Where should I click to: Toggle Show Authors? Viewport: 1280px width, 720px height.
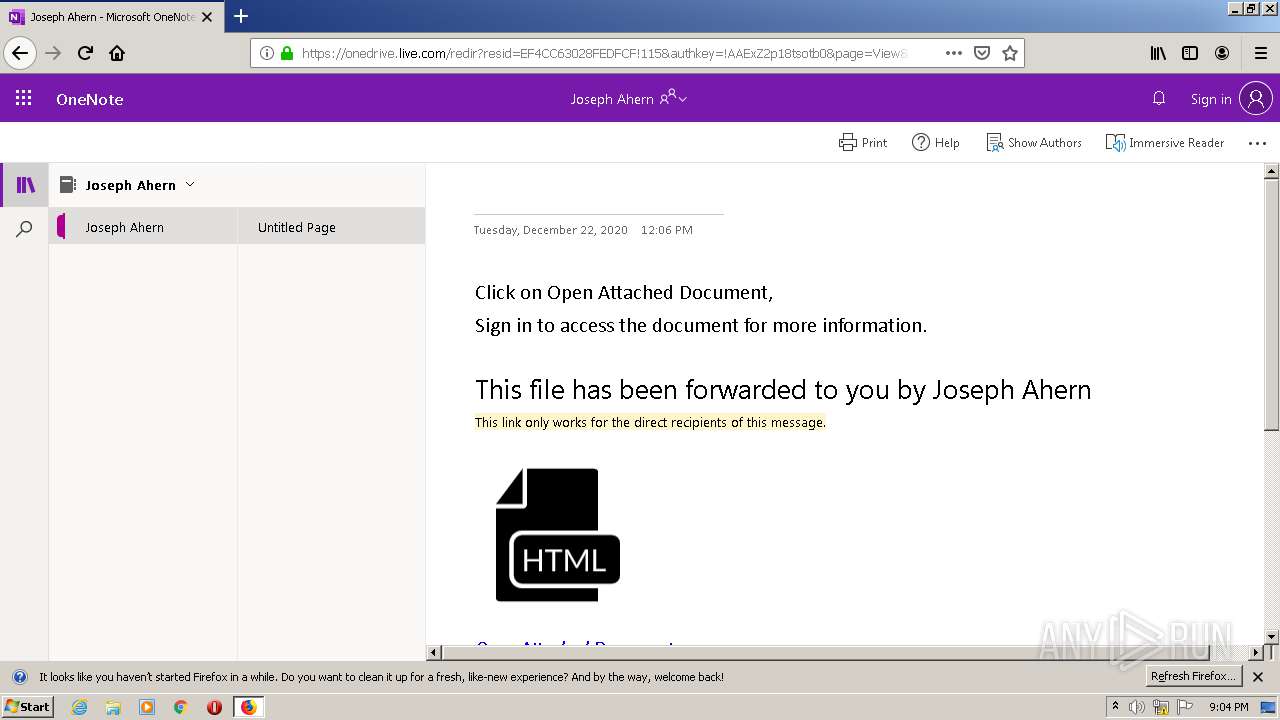click(x=1034, y=142)
